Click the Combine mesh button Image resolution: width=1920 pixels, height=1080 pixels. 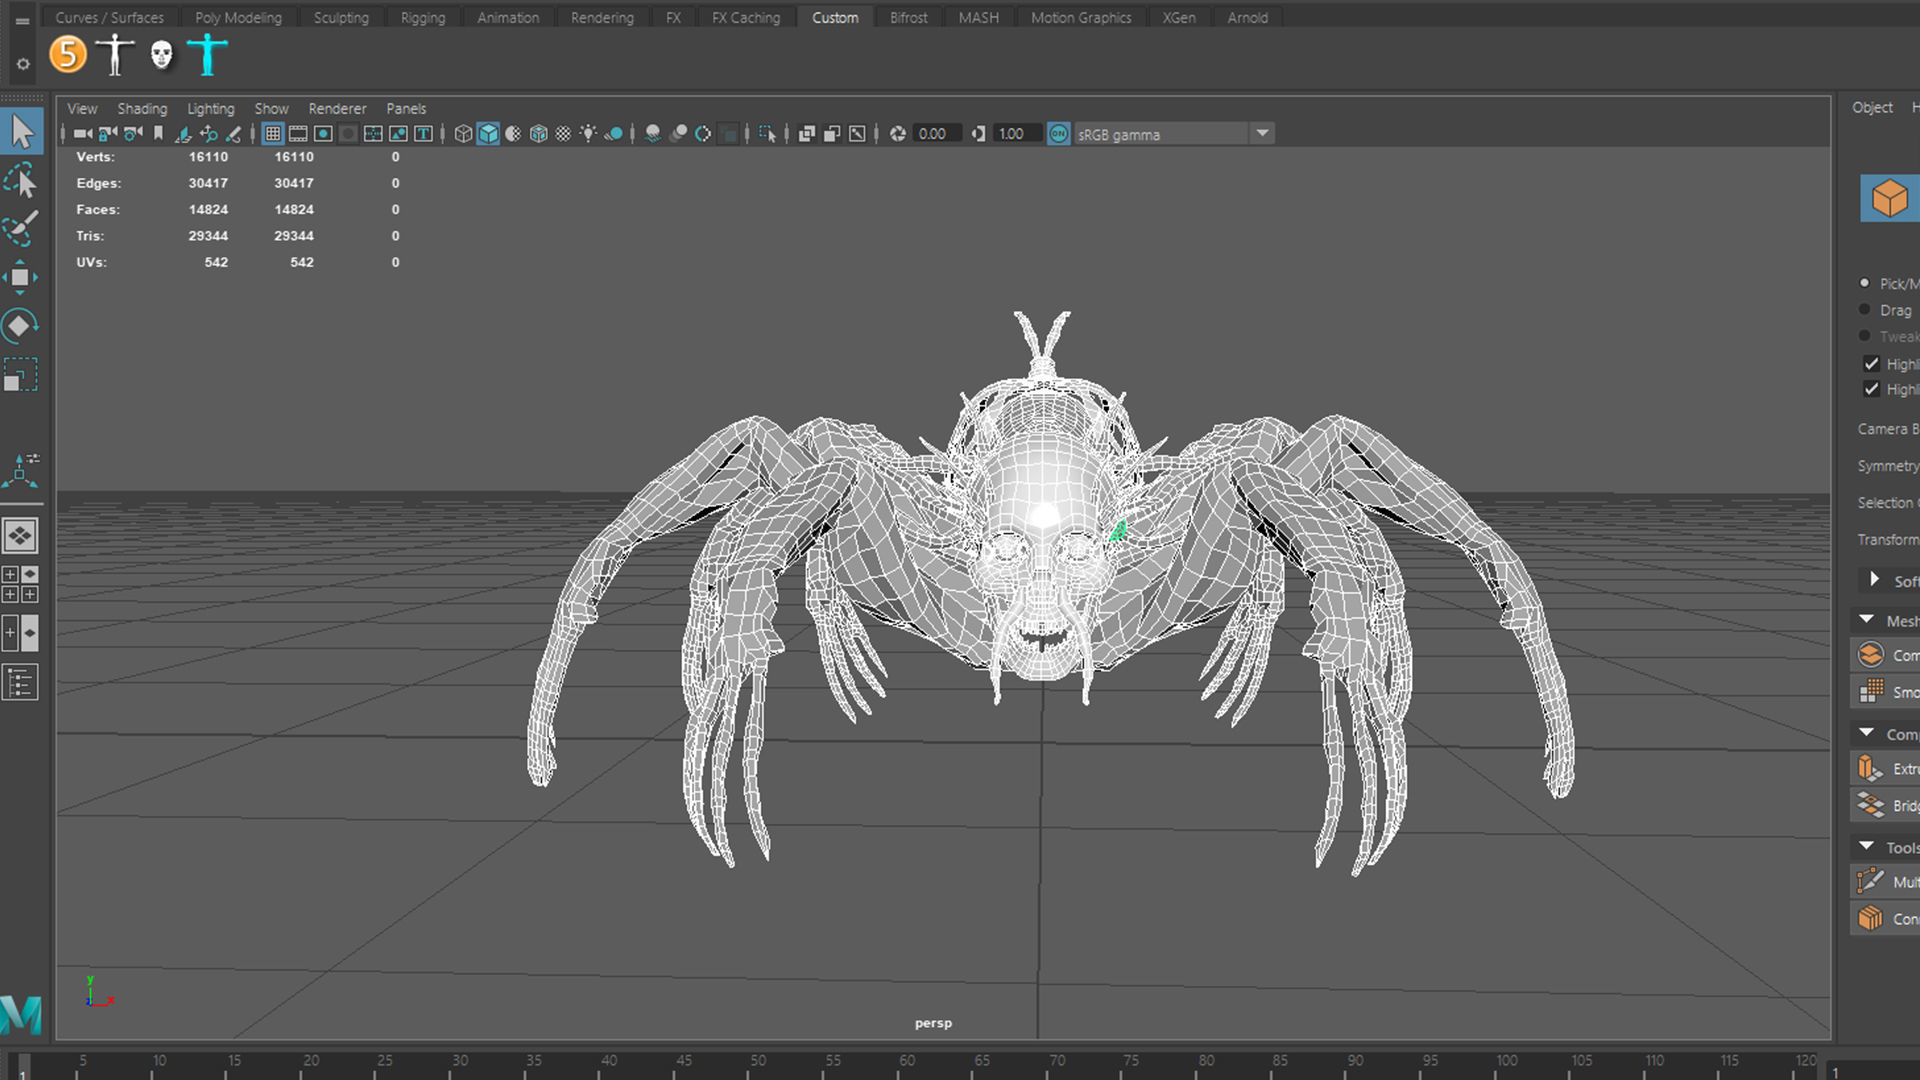tap(1886, 655)
